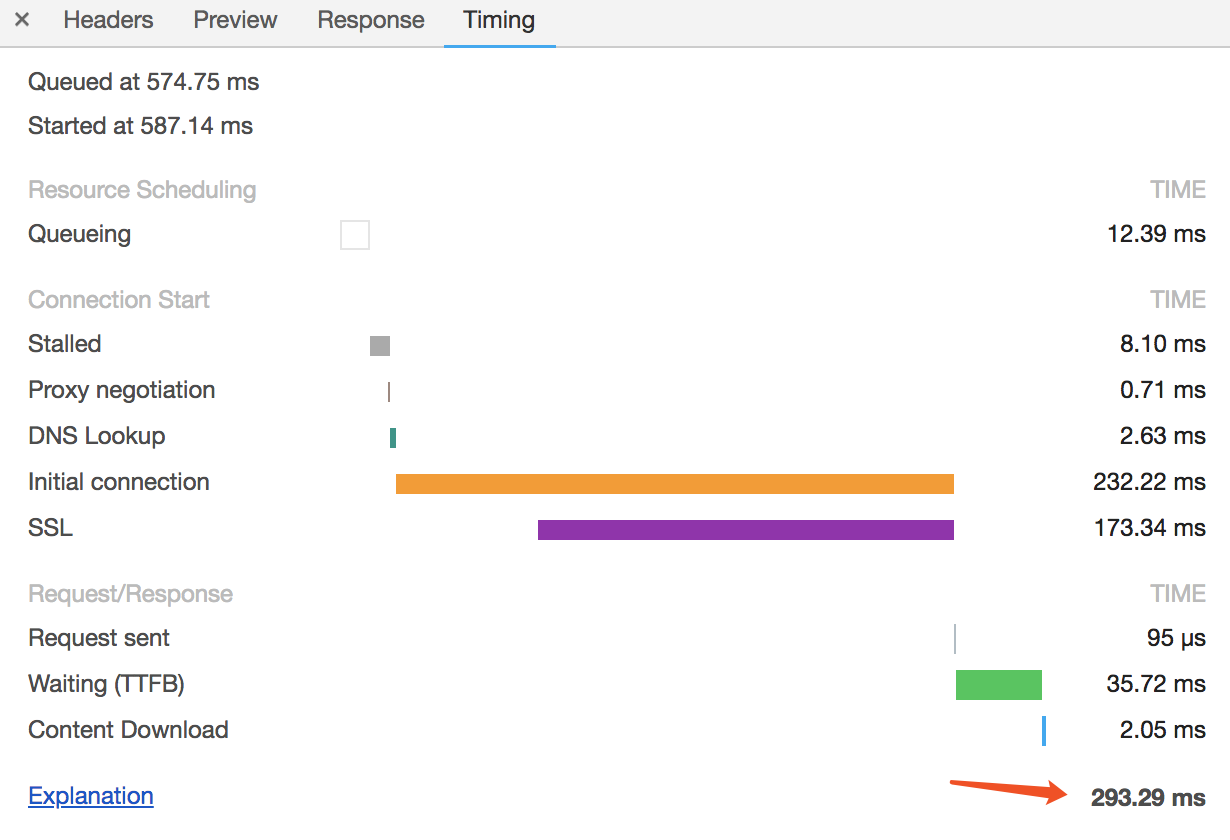Click the Timing tab

pos(499,20)
